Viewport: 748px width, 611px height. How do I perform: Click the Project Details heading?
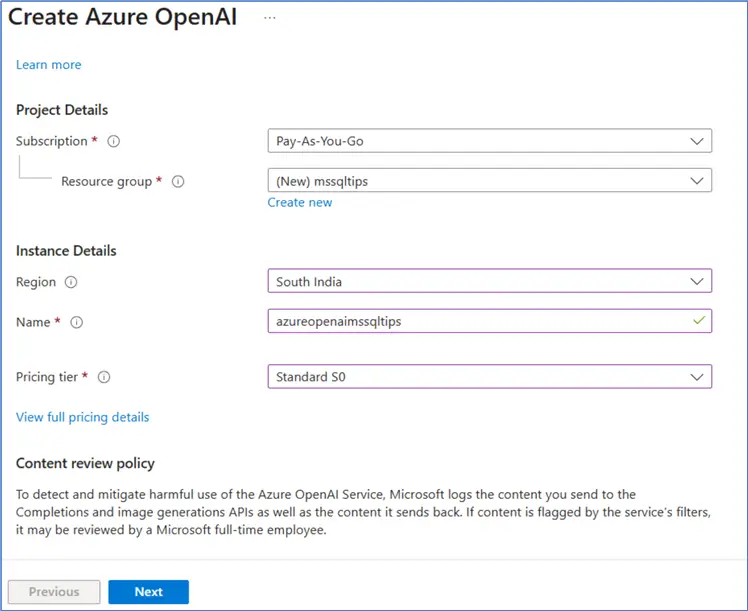click(62, 110)
